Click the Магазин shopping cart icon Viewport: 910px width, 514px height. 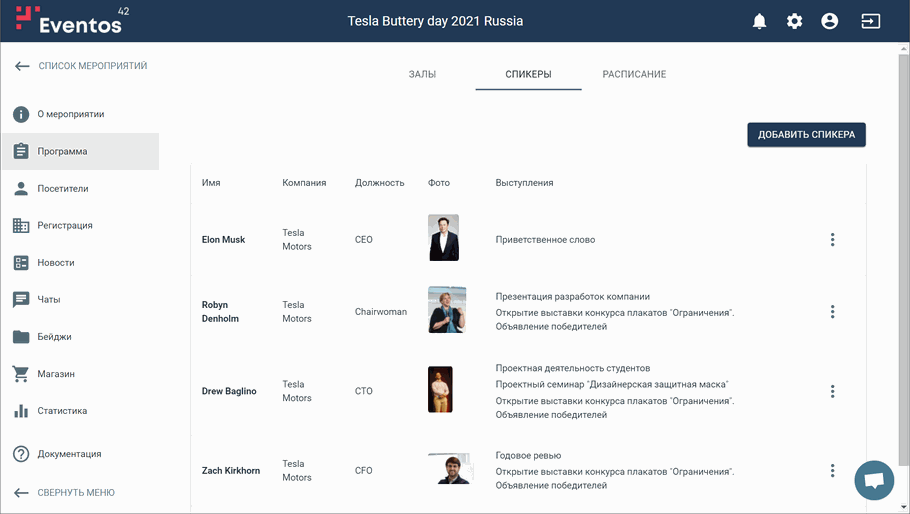coord(21,374)
